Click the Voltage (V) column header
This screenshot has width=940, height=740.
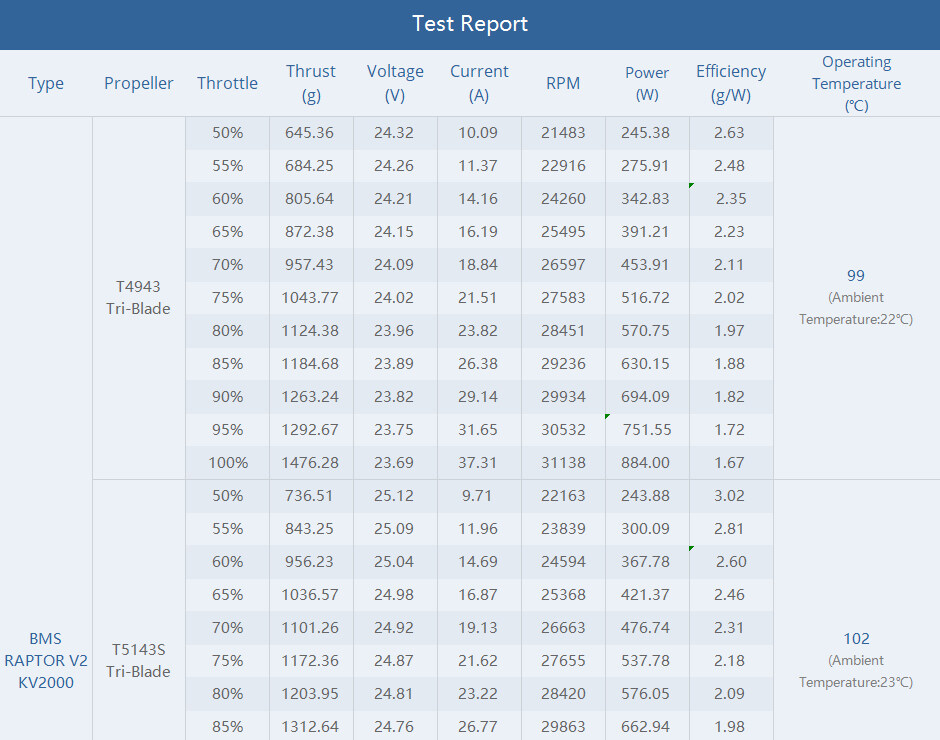[395, 83]
